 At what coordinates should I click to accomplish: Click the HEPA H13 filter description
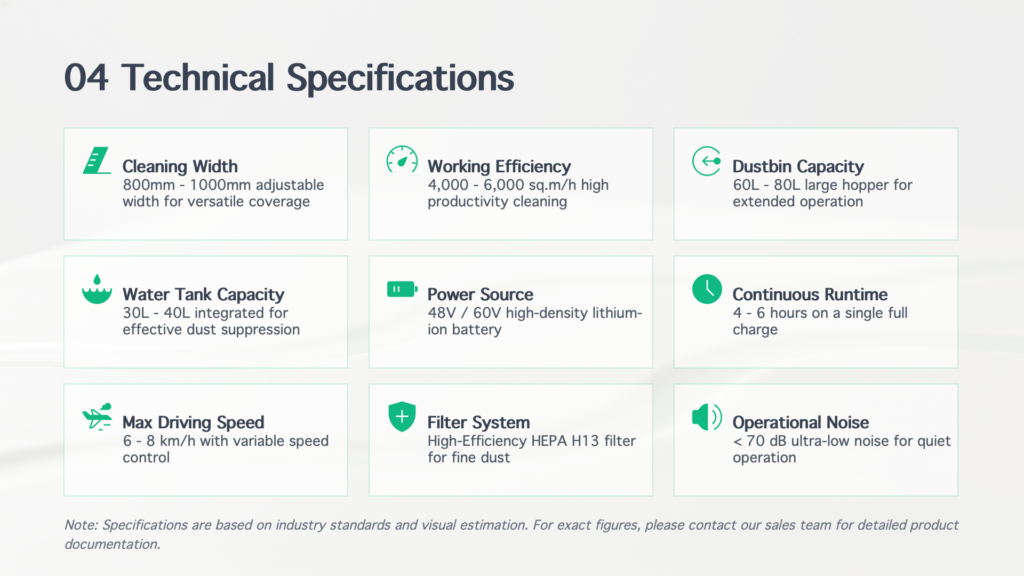click(x=531, y=449)
